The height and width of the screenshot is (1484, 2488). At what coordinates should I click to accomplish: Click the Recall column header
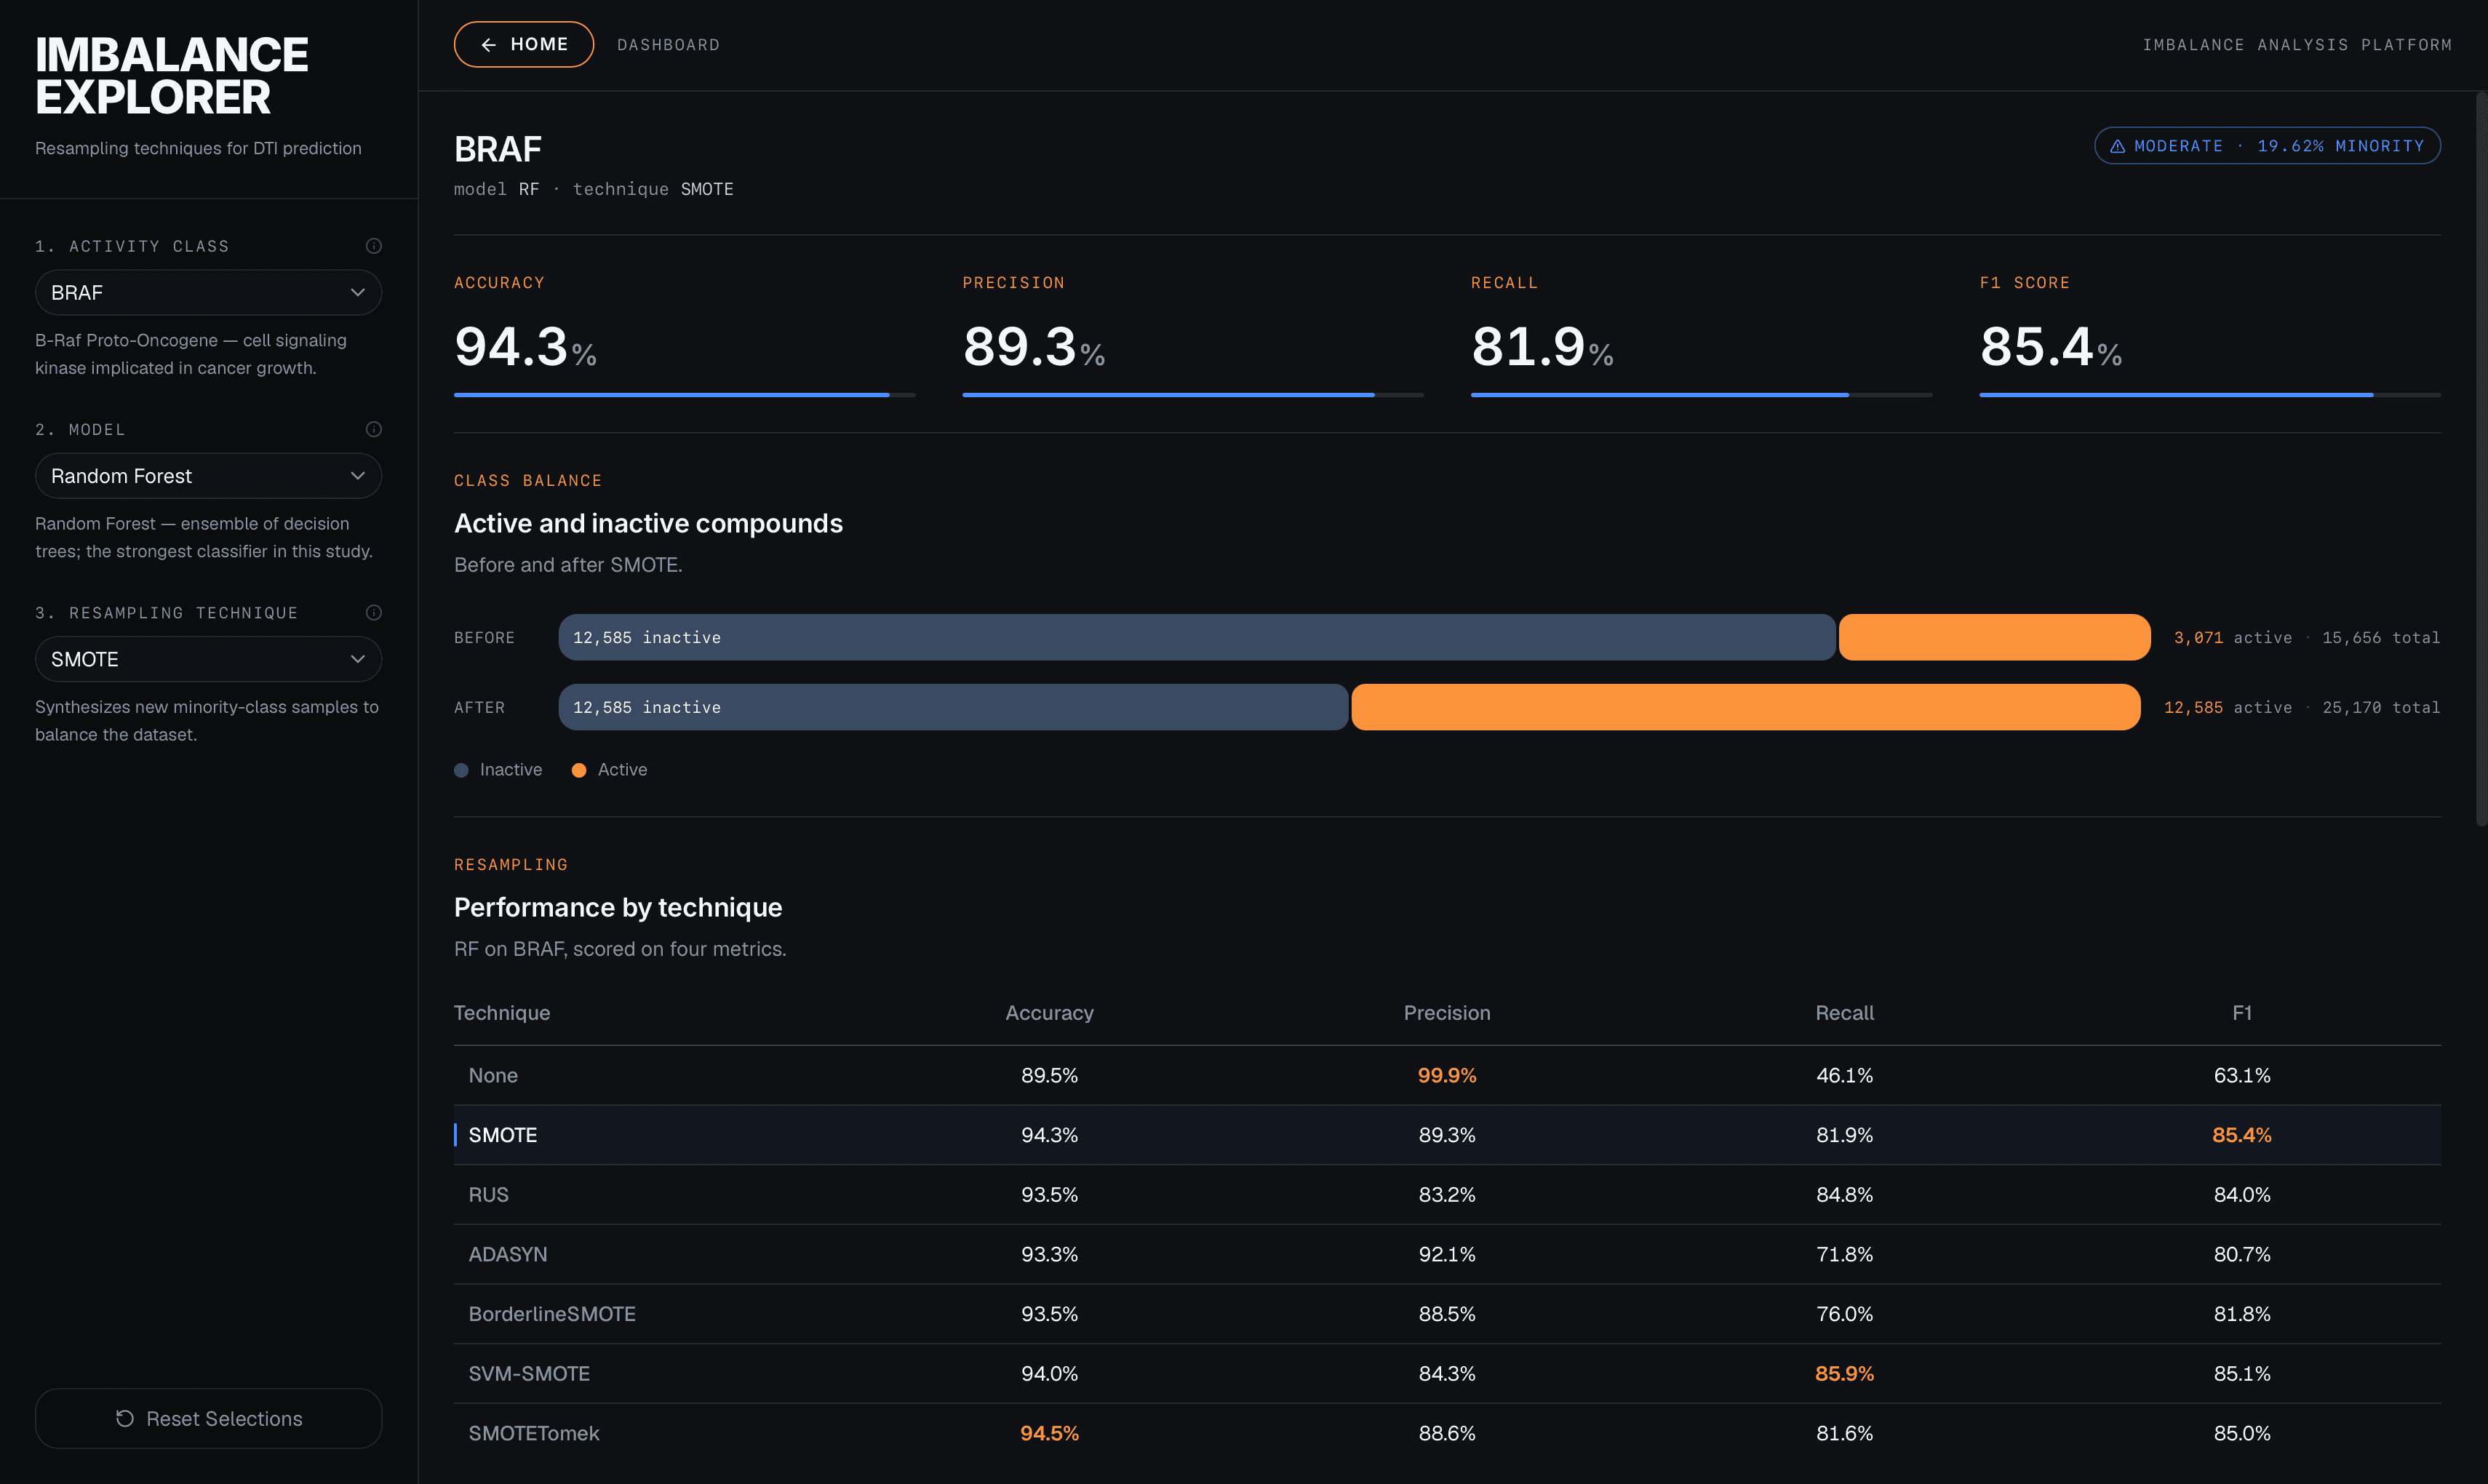tap(1844, 1013)
